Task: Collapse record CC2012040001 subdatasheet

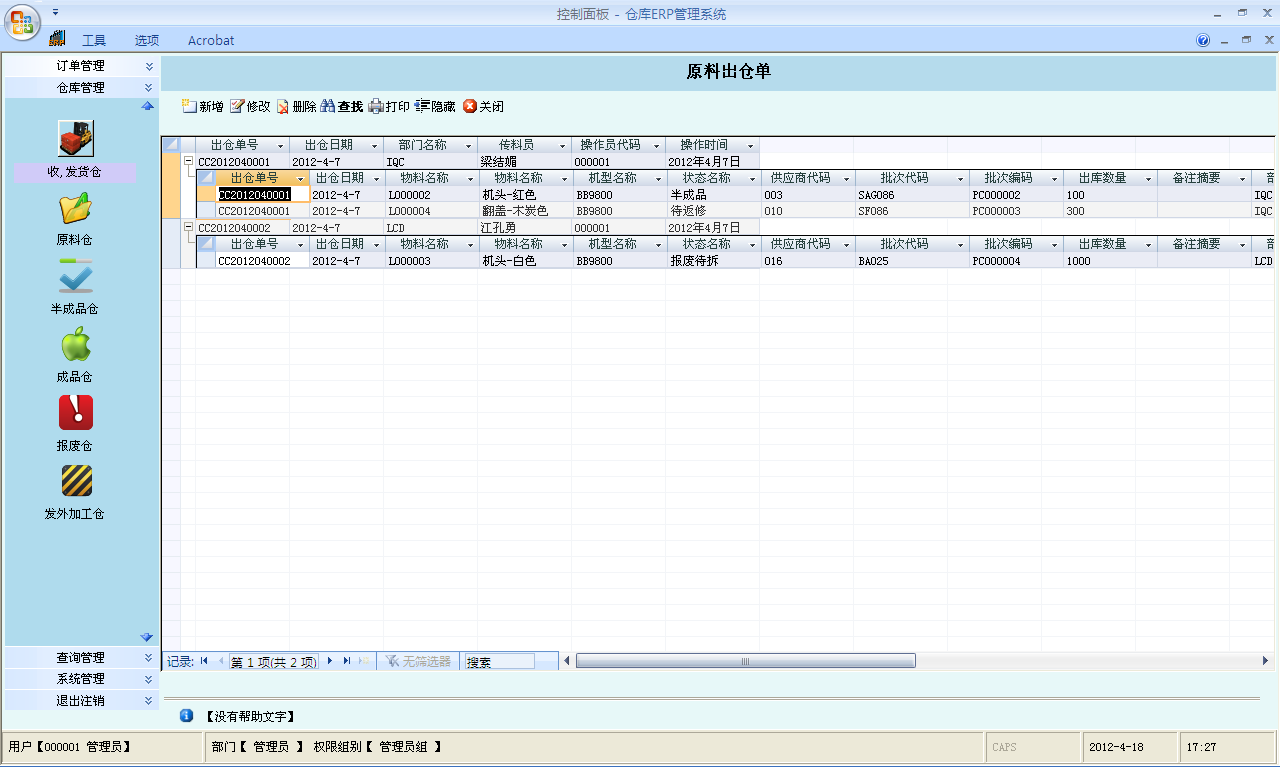Action: 188,161
